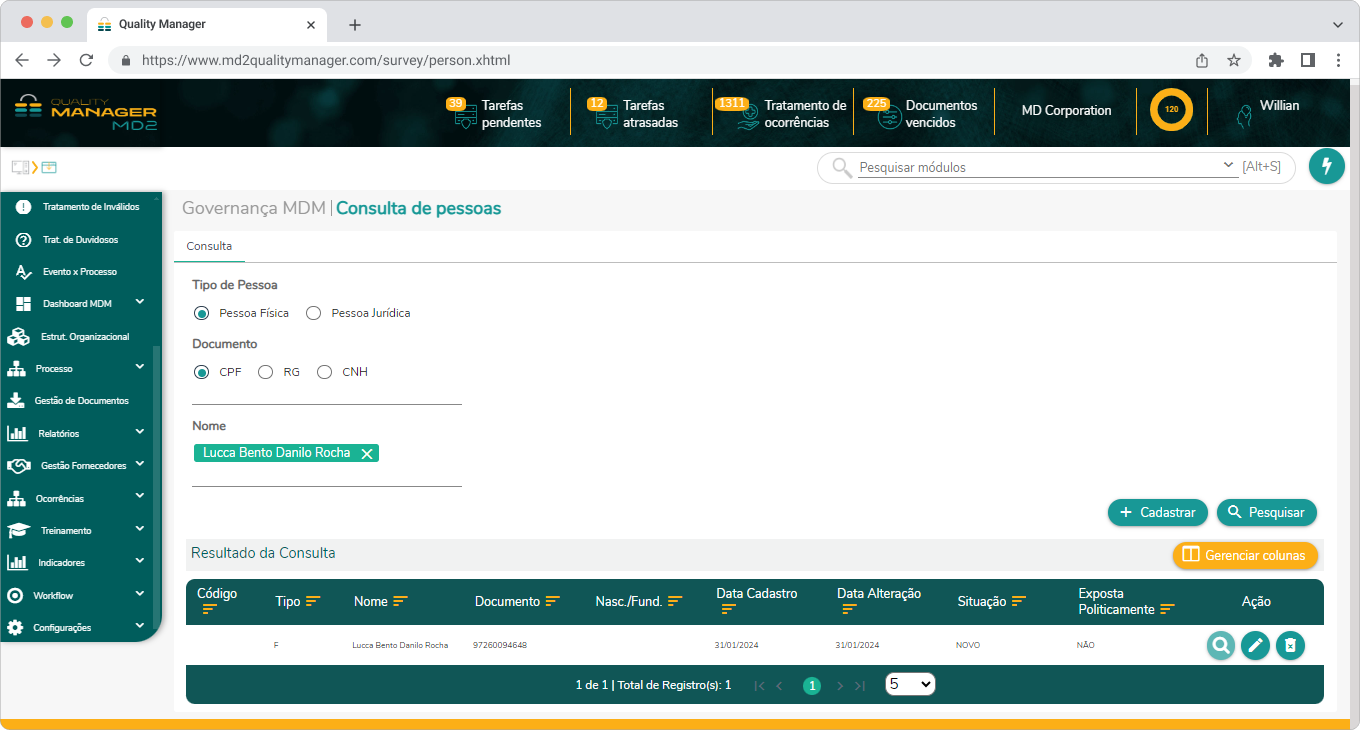The width and height of the screenshot is (1360, 730).
Task: Open Gestão de Documentos in sidebar
Action: (x=80, y=401)
